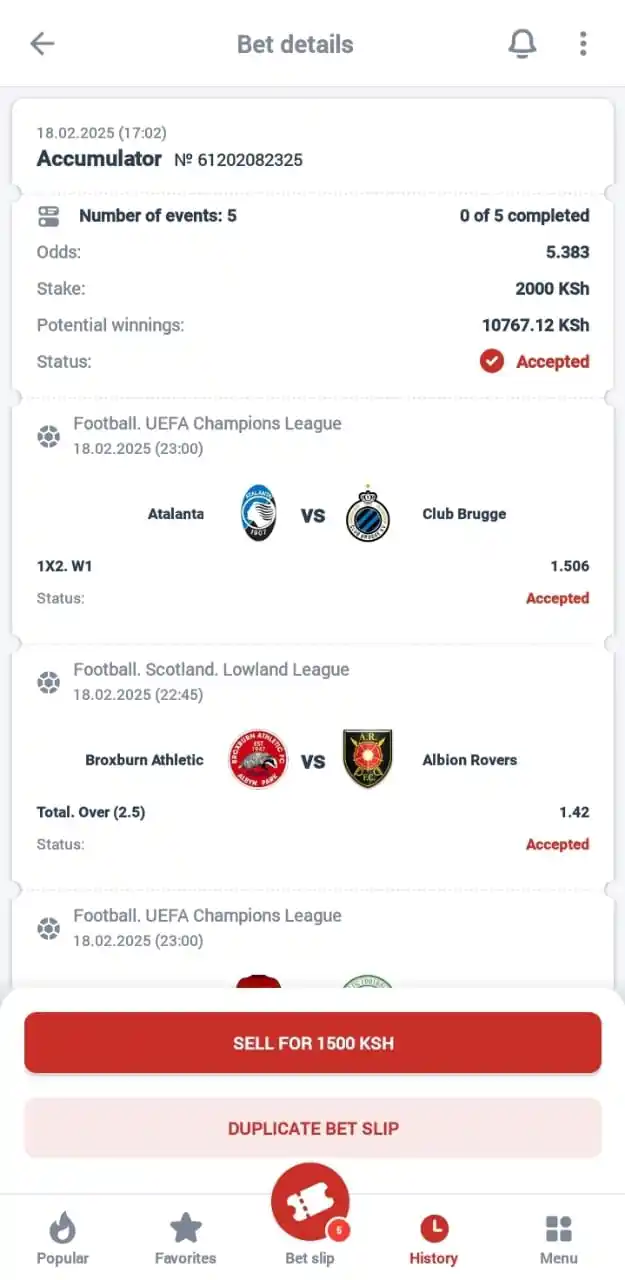The height and width of the screenshot is (1280, 625).
Task: Open the Menu tab
Action: tap(558, 1240)
